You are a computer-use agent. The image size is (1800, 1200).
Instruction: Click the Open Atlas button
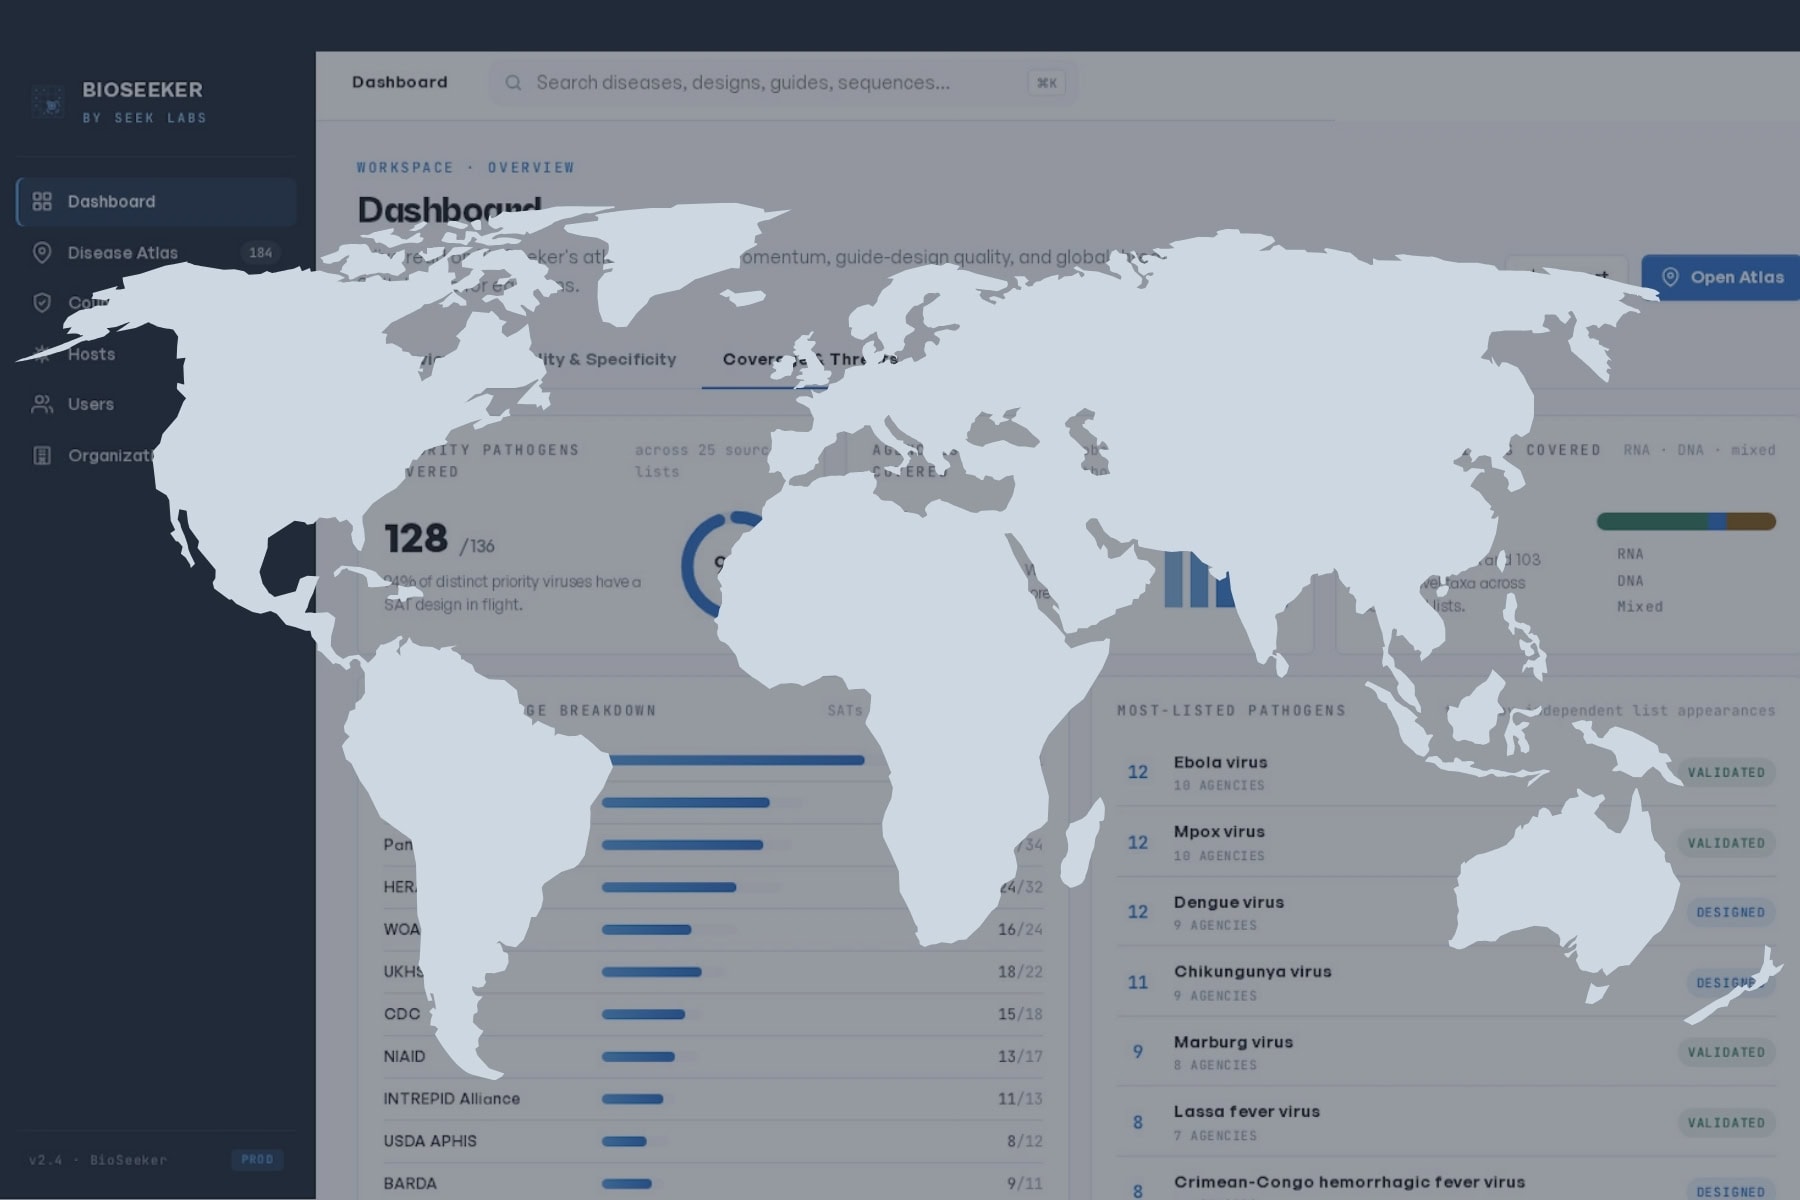pyautogui.click(x=1722, y=278)
